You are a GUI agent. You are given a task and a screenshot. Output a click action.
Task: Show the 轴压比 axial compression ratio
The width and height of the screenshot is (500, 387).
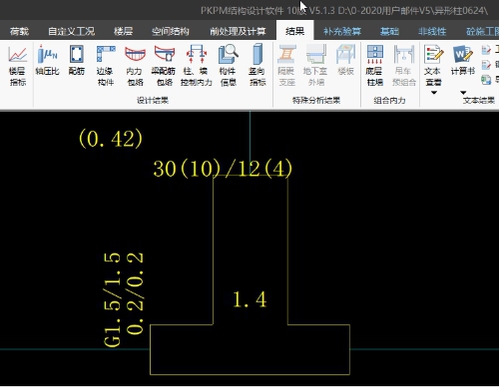pyautogui.click(x=47, y=60)
